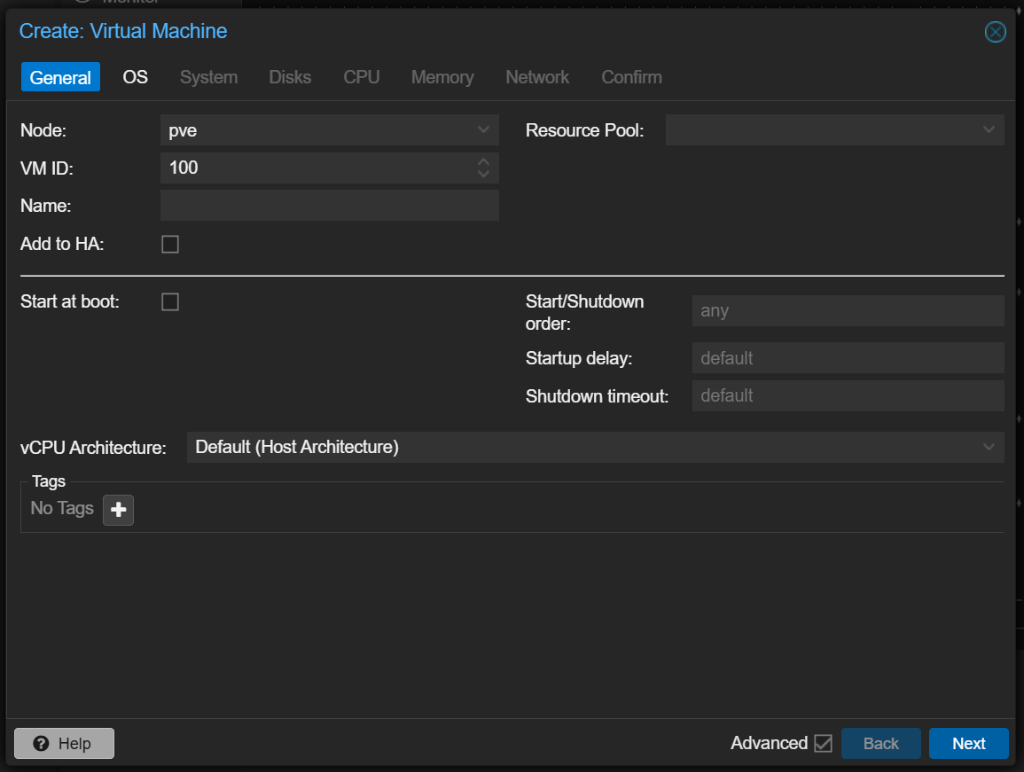Tick the Start at boot checkbox
This screenshot has height=772, width=1024.
[x=170, y=302]
